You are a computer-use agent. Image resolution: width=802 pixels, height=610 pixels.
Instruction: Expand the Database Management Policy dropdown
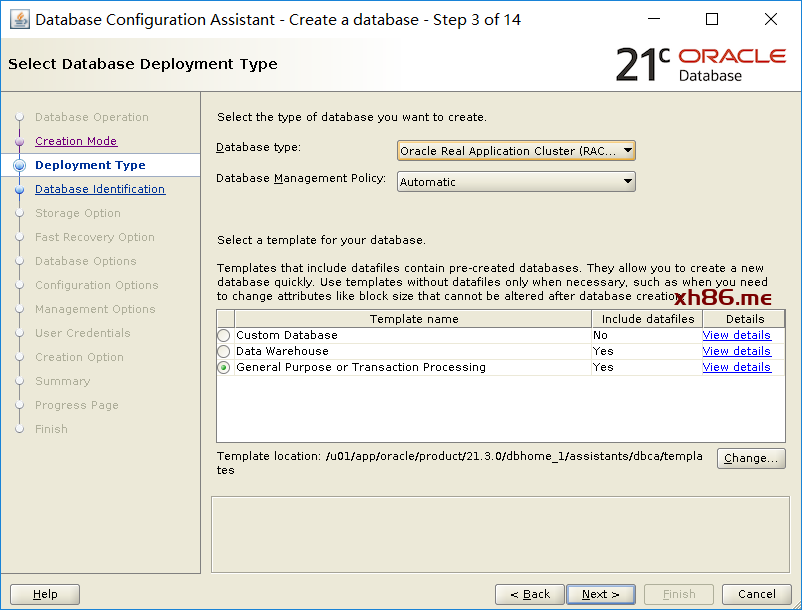(x=516, y=182)
